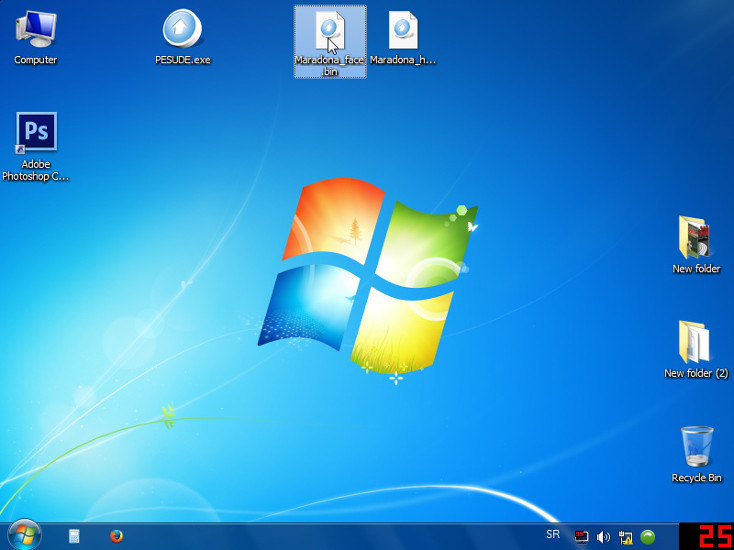The height and width of the screenshot is (550, 734).
Task: Launch Firefox from the taskbar
Action: 117,536
